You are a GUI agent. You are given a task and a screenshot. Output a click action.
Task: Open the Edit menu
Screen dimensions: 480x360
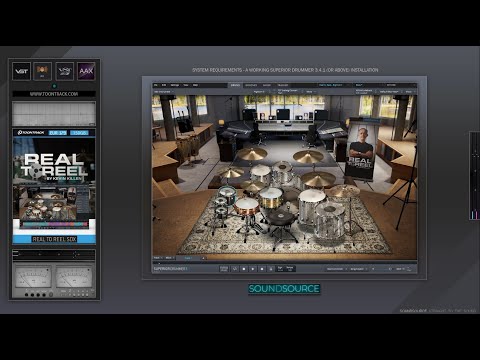pos(164,85)
